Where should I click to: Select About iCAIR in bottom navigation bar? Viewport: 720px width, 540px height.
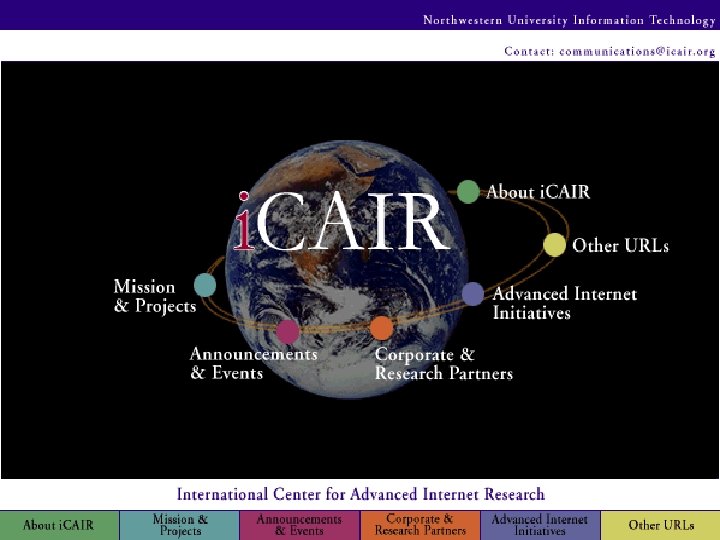point(59,525)
